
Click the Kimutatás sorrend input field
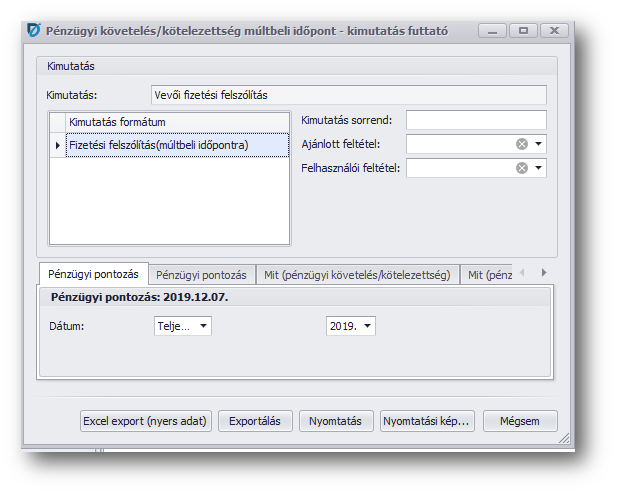coord(475,120)
